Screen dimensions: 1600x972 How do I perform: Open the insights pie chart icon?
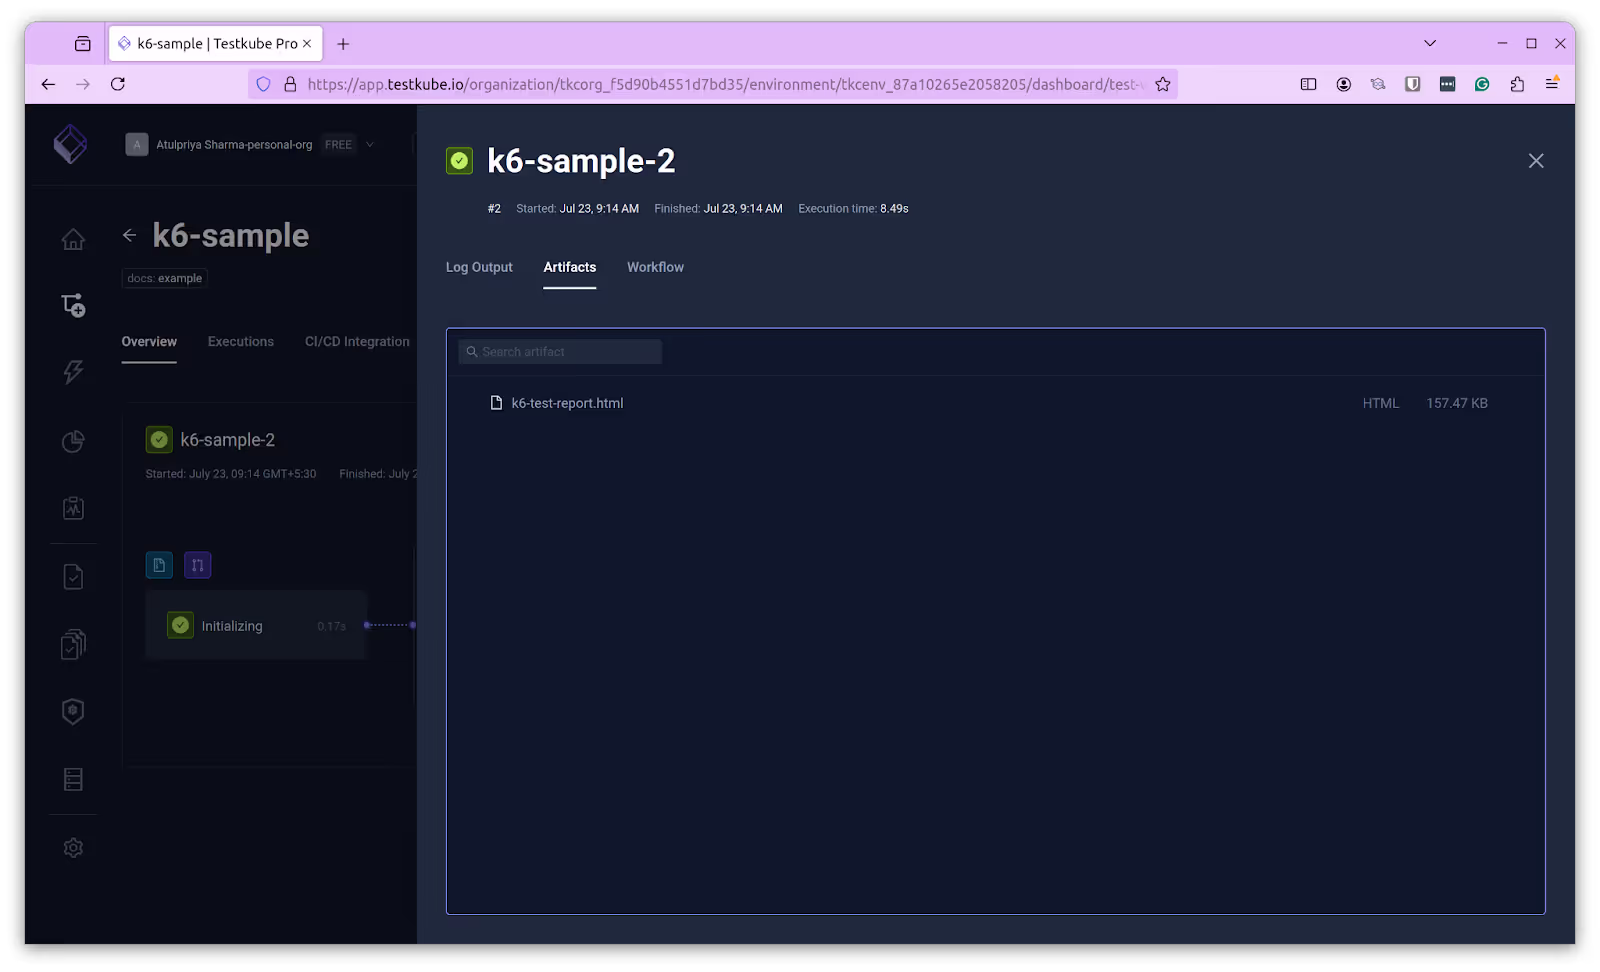[x=73, y=441]
